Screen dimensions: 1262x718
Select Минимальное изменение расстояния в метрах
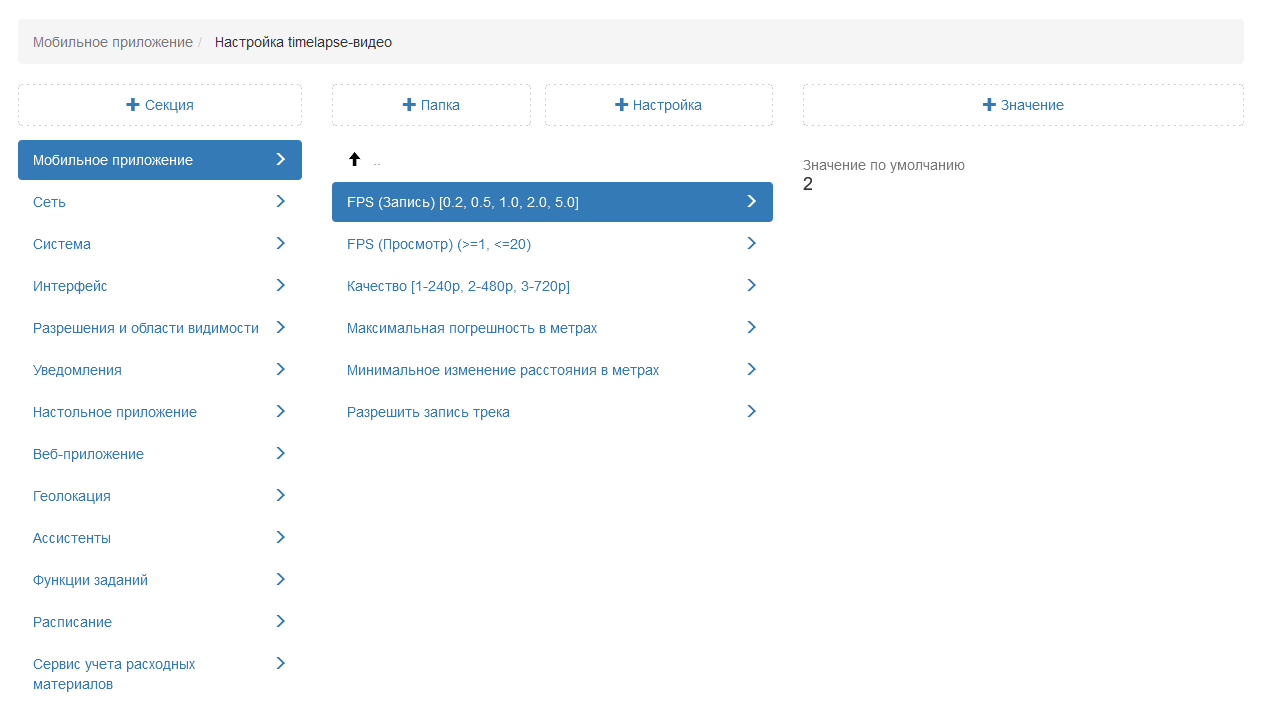coord(502,370)
